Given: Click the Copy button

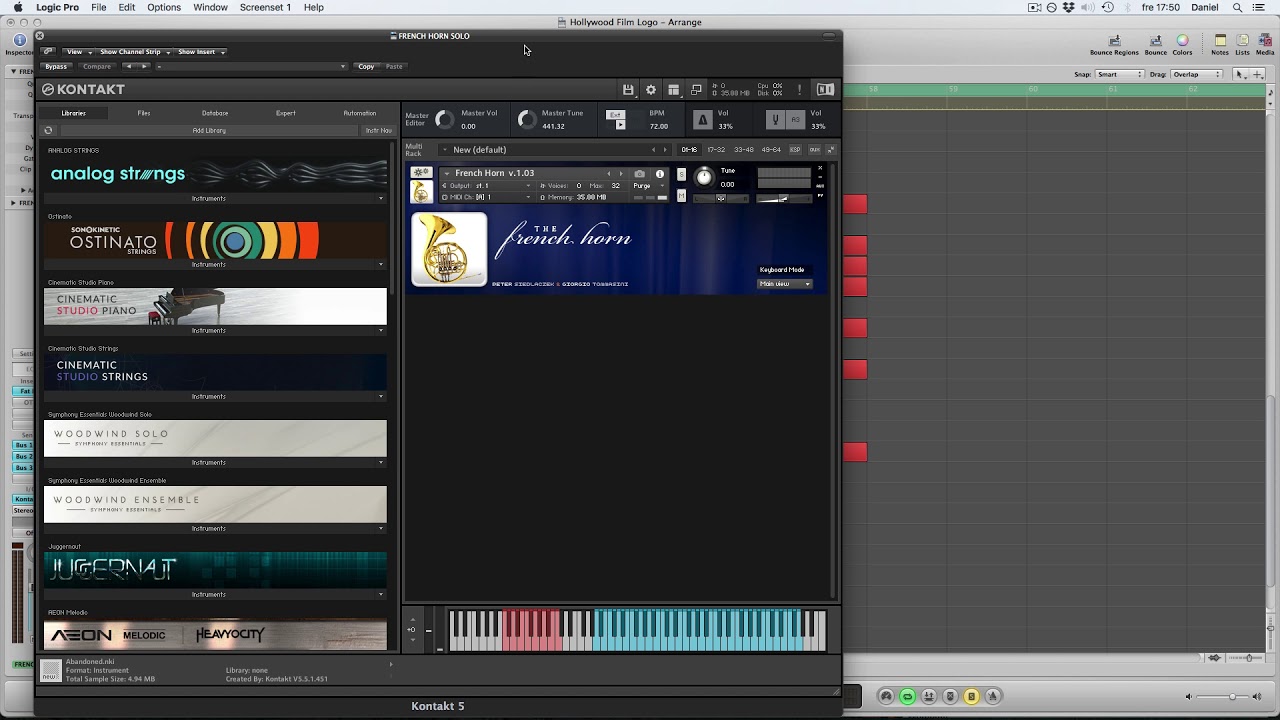Looking at the screenshot, I should 367,67.
